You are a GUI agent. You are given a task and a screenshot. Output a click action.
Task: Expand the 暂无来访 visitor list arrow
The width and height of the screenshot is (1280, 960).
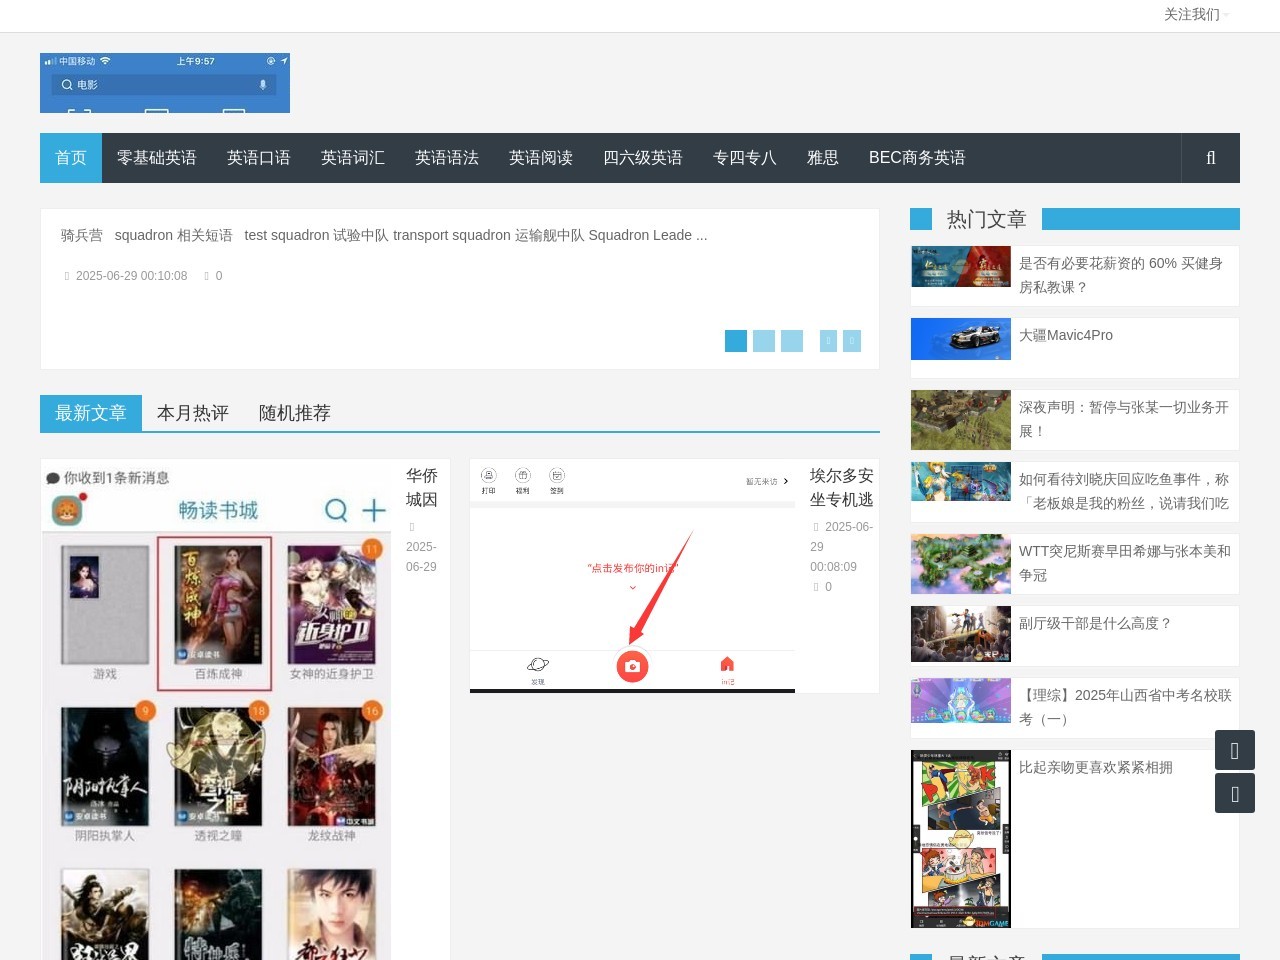[787, 481]
